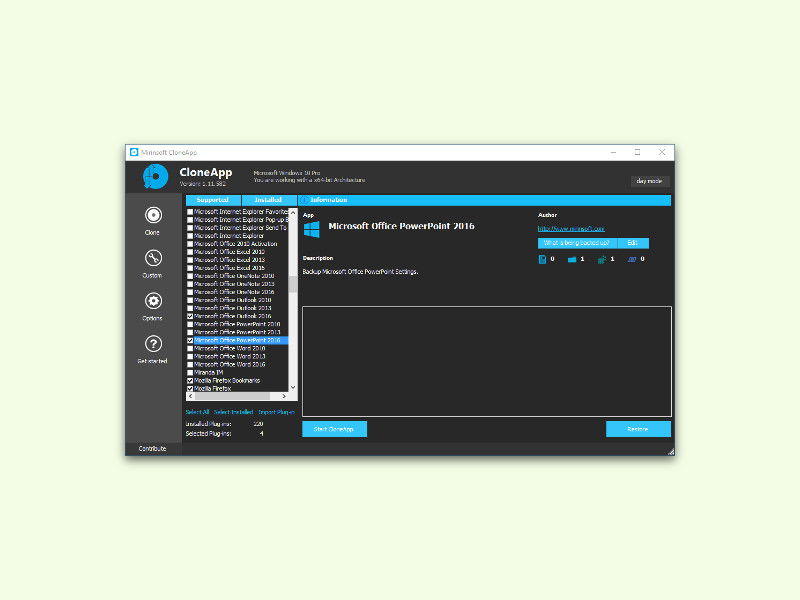This screenshot has width=800, height=600.
Task: Click the registry count icon
Action: [602, 259]
